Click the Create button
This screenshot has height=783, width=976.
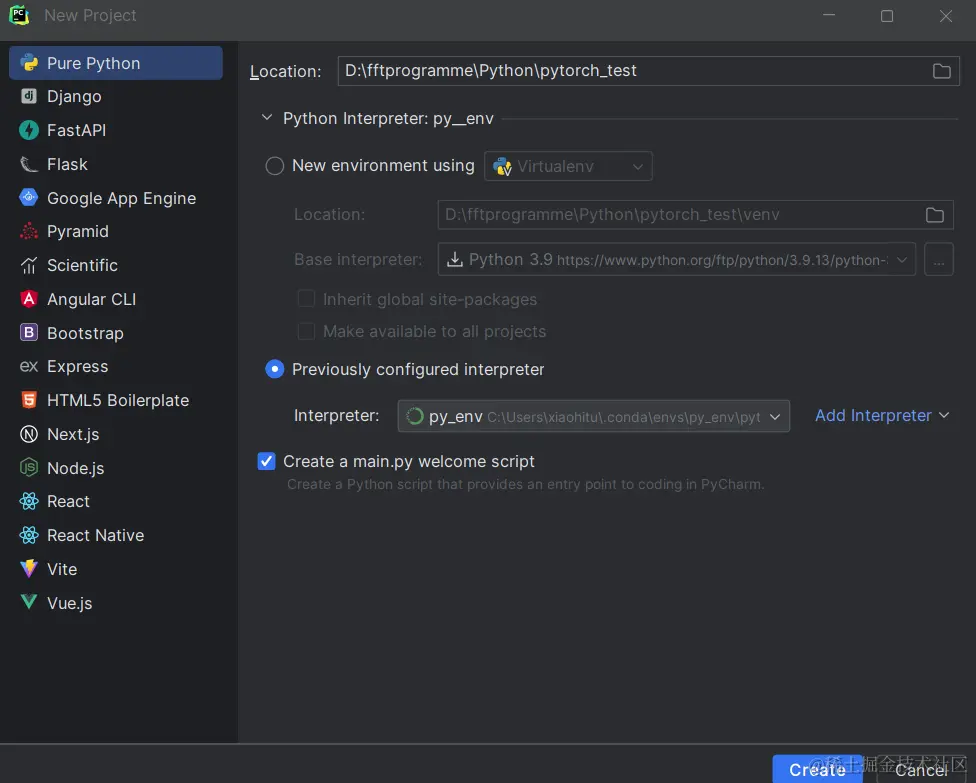(x=817, y=770)
